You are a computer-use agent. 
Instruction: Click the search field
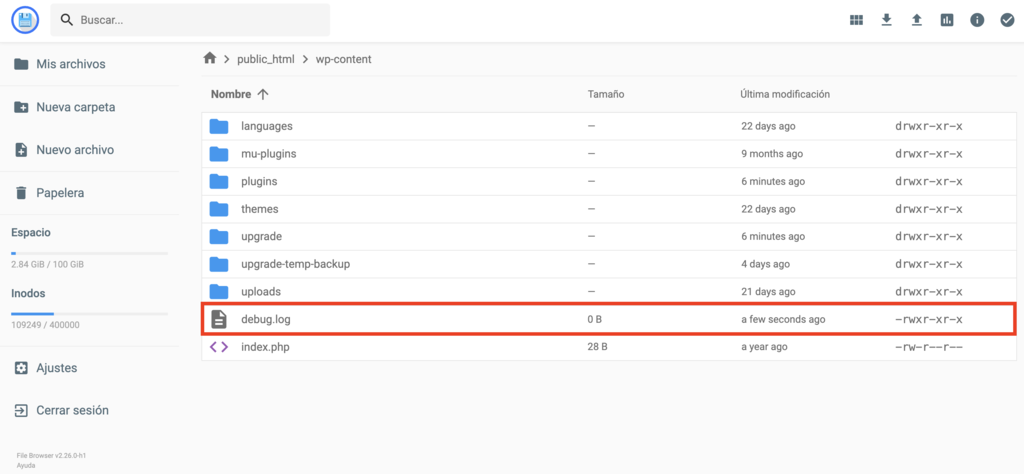[200, 20]
